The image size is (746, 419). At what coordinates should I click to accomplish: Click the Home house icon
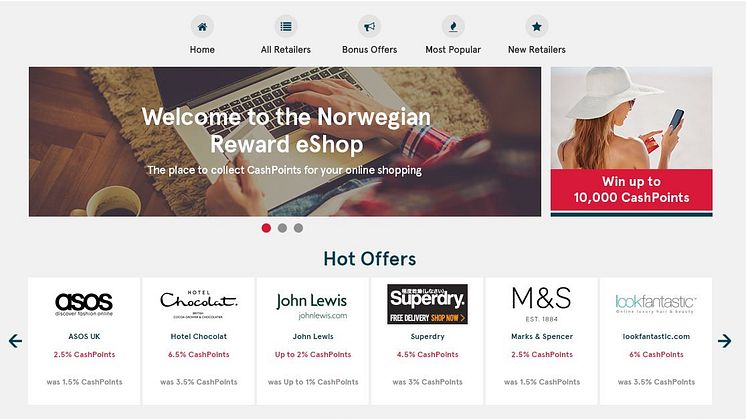pyautogui.click(x=202, y=27)
